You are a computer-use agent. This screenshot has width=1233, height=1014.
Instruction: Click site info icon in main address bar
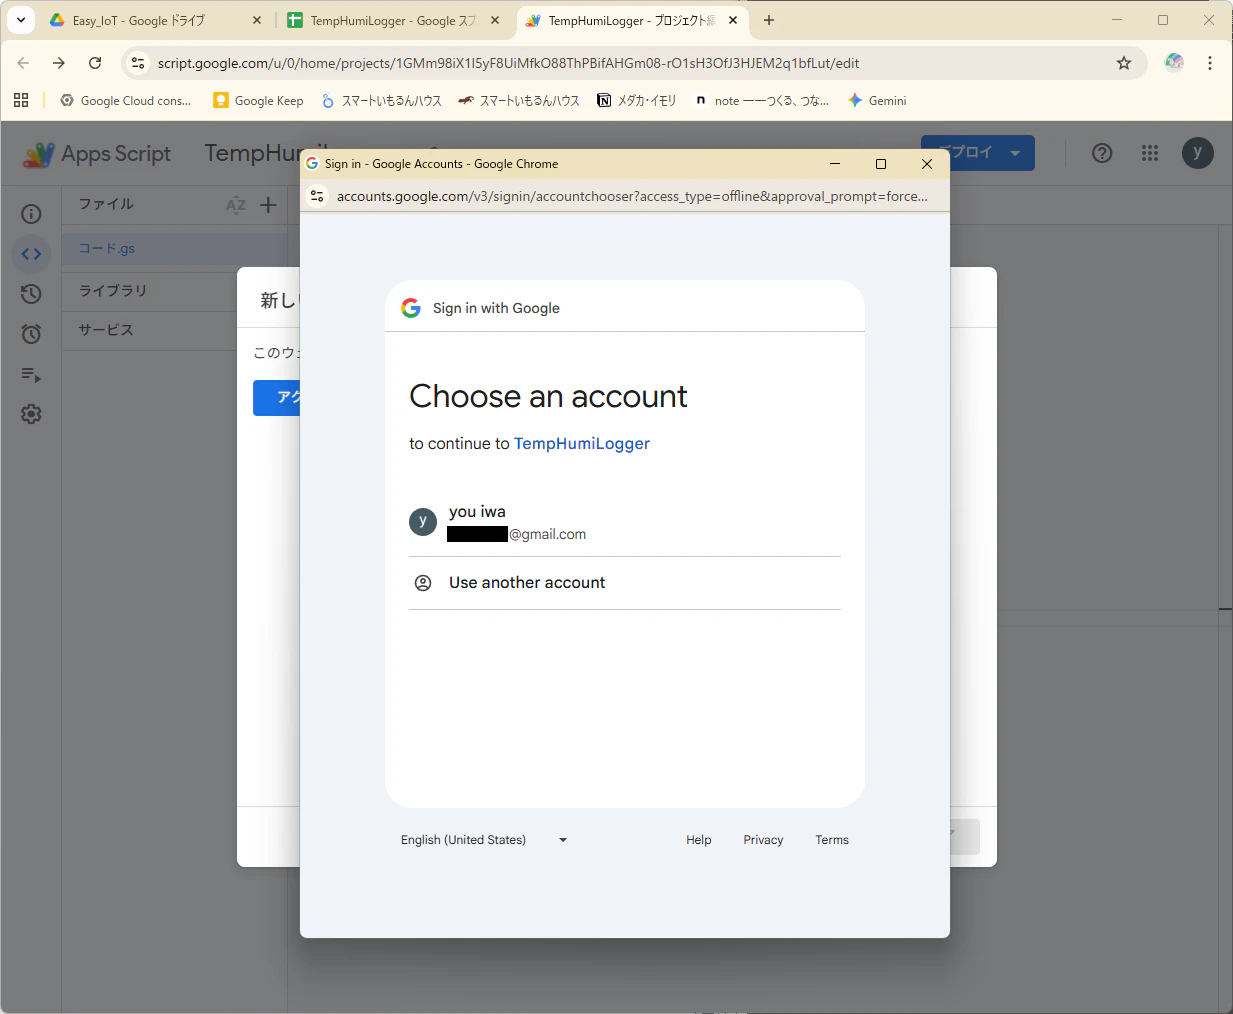coord(138,63)
